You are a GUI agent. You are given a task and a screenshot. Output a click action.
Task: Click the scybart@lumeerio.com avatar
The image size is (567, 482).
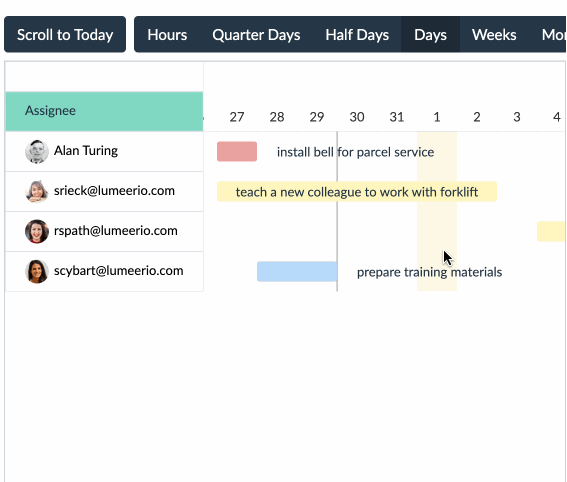click(x=37, y=271)
